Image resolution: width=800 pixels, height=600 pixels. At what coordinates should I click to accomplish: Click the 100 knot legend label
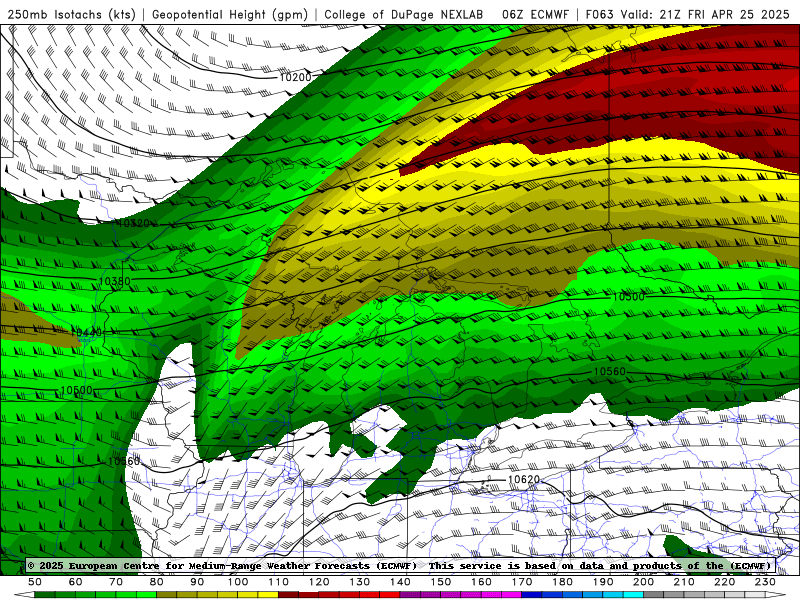[x=238, y=582]
